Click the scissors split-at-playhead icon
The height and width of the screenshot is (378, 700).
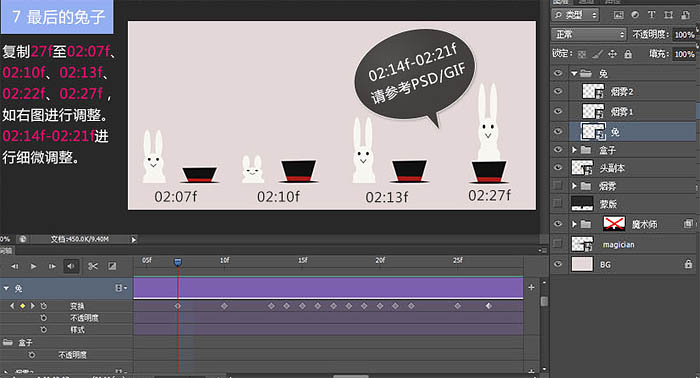[x=93, y=266]
